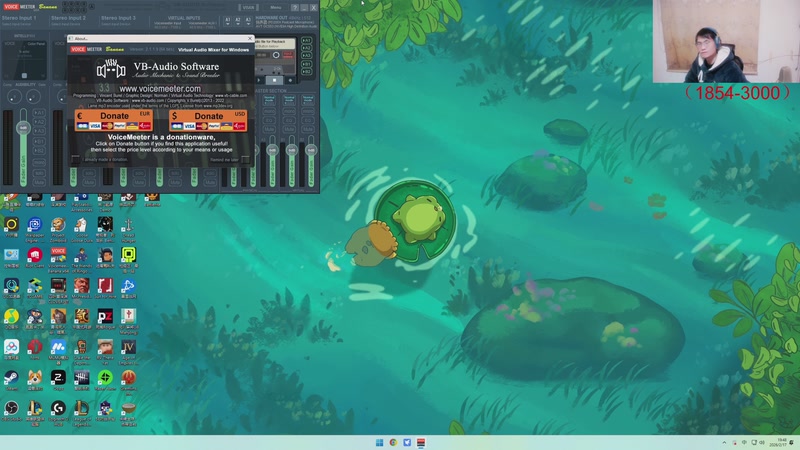This screenshot has height=450, width=800.
Task: Open Dead by Daylight desktop icon
Action: click(x=81, y=380)
